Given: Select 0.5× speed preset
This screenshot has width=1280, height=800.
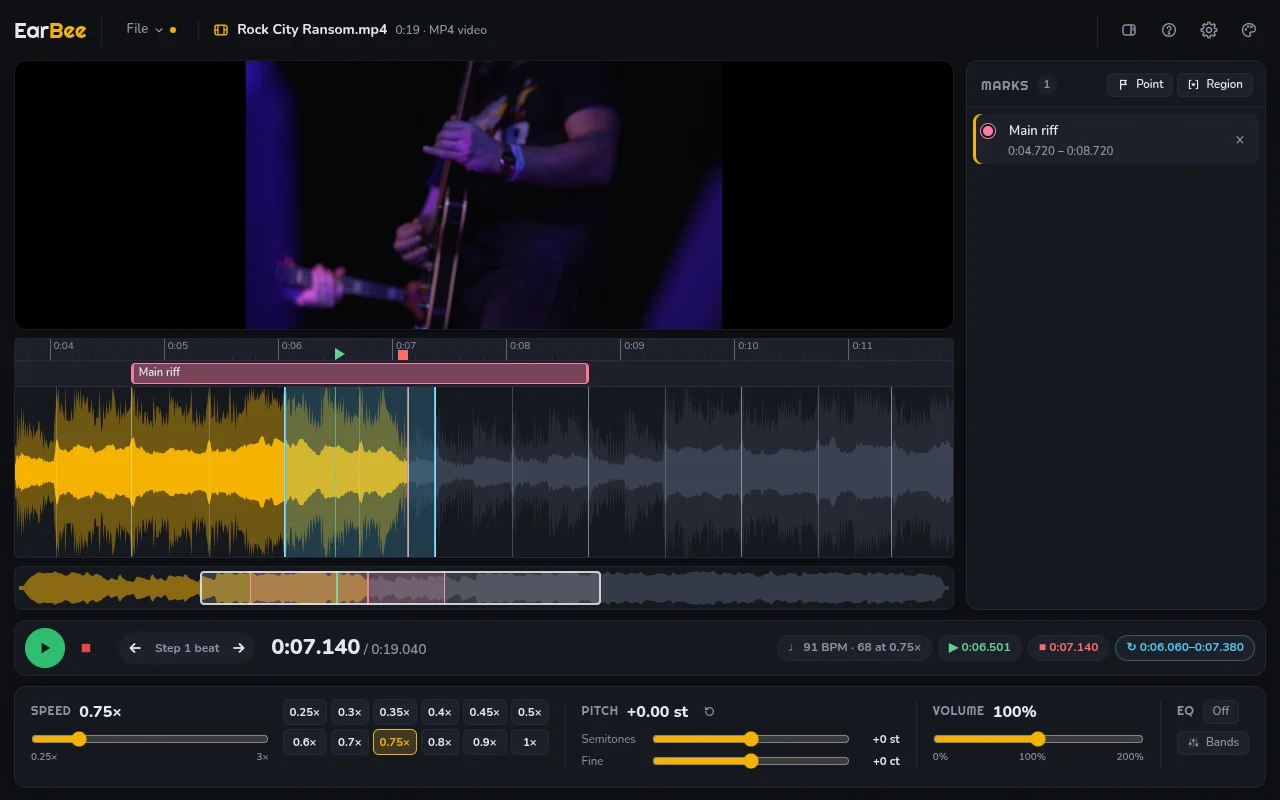Looking at the screenshot, I should point(530,713).
